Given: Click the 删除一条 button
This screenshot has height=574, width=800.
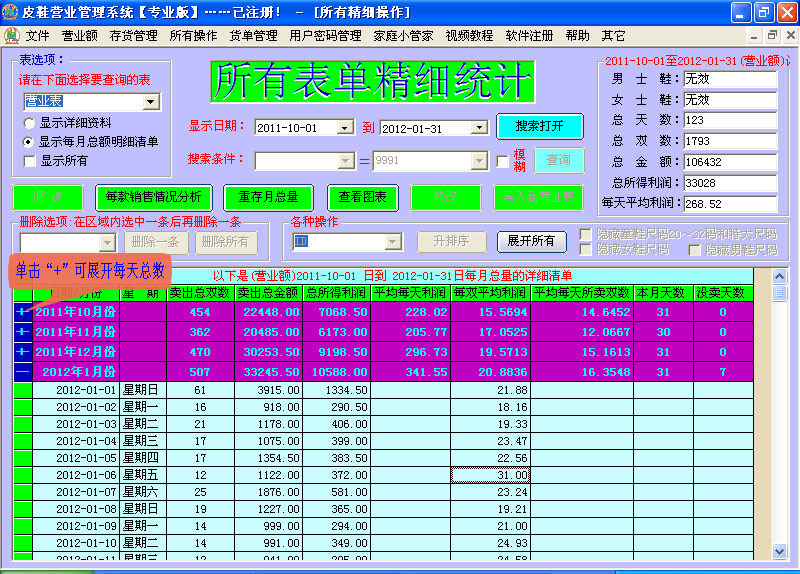Looking at the screenshot, I should point(155,242).
